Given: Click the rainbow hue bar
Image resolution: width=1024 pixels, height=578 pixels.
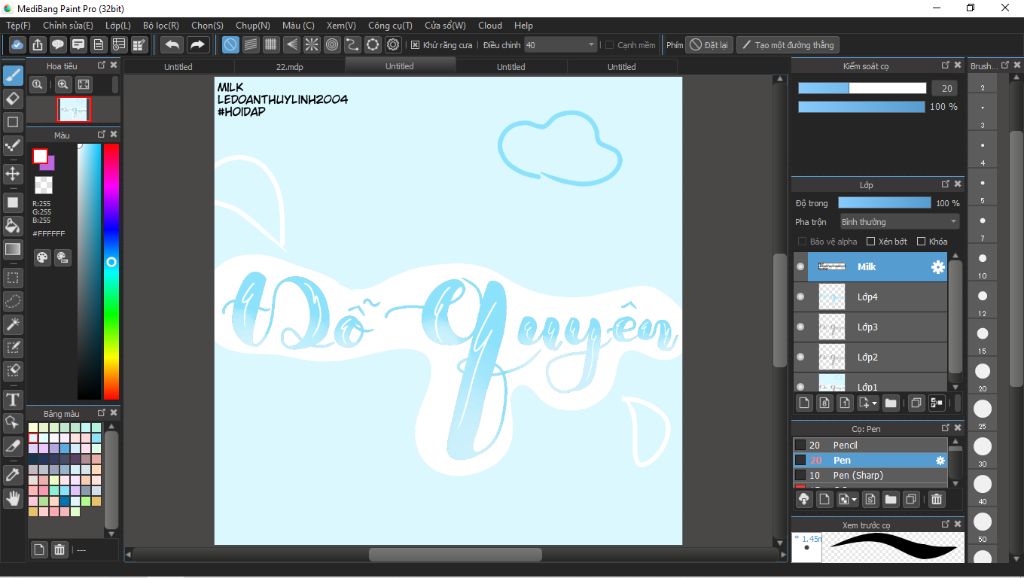Looking at the screenshot, I should click(x=112, y=271).
